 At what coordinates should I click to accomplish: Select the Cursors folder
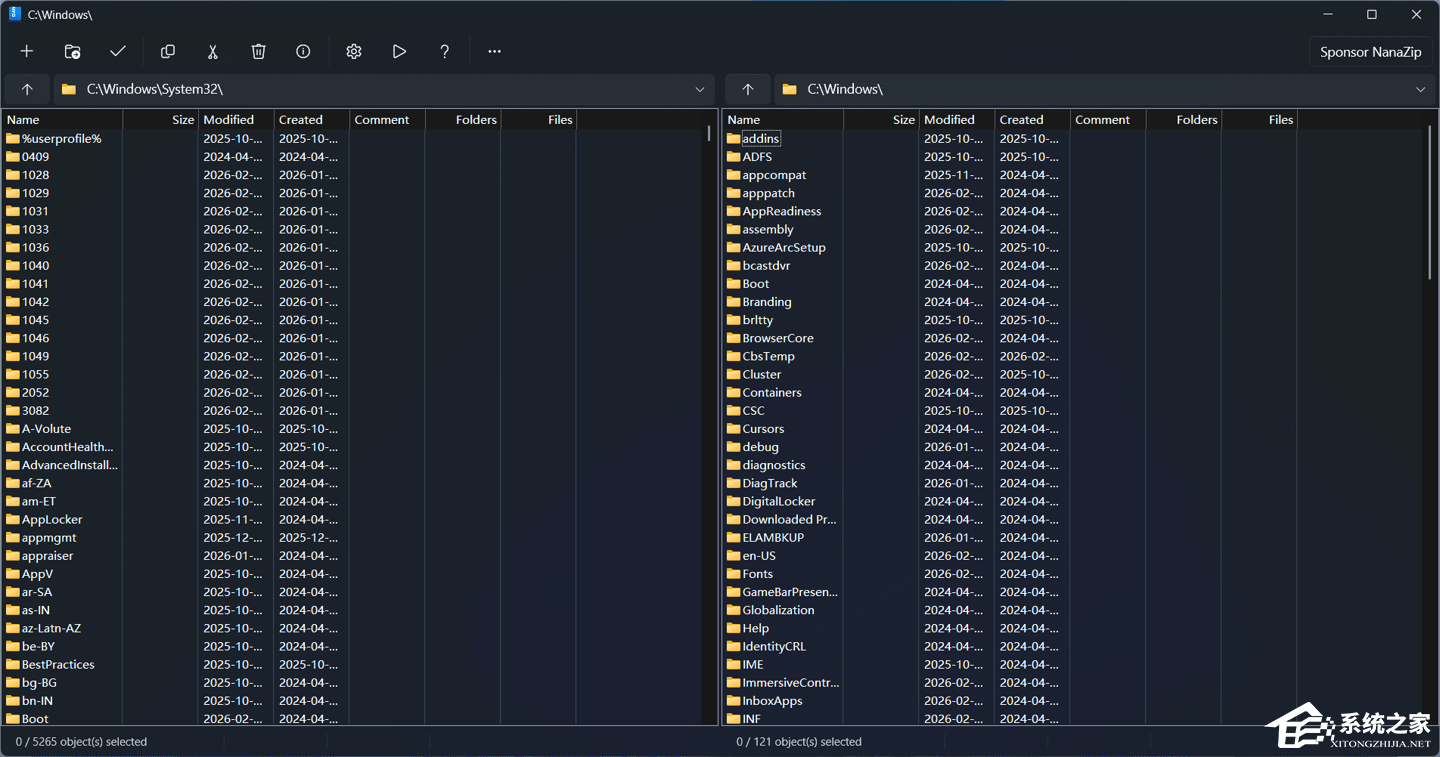[763, 428]
